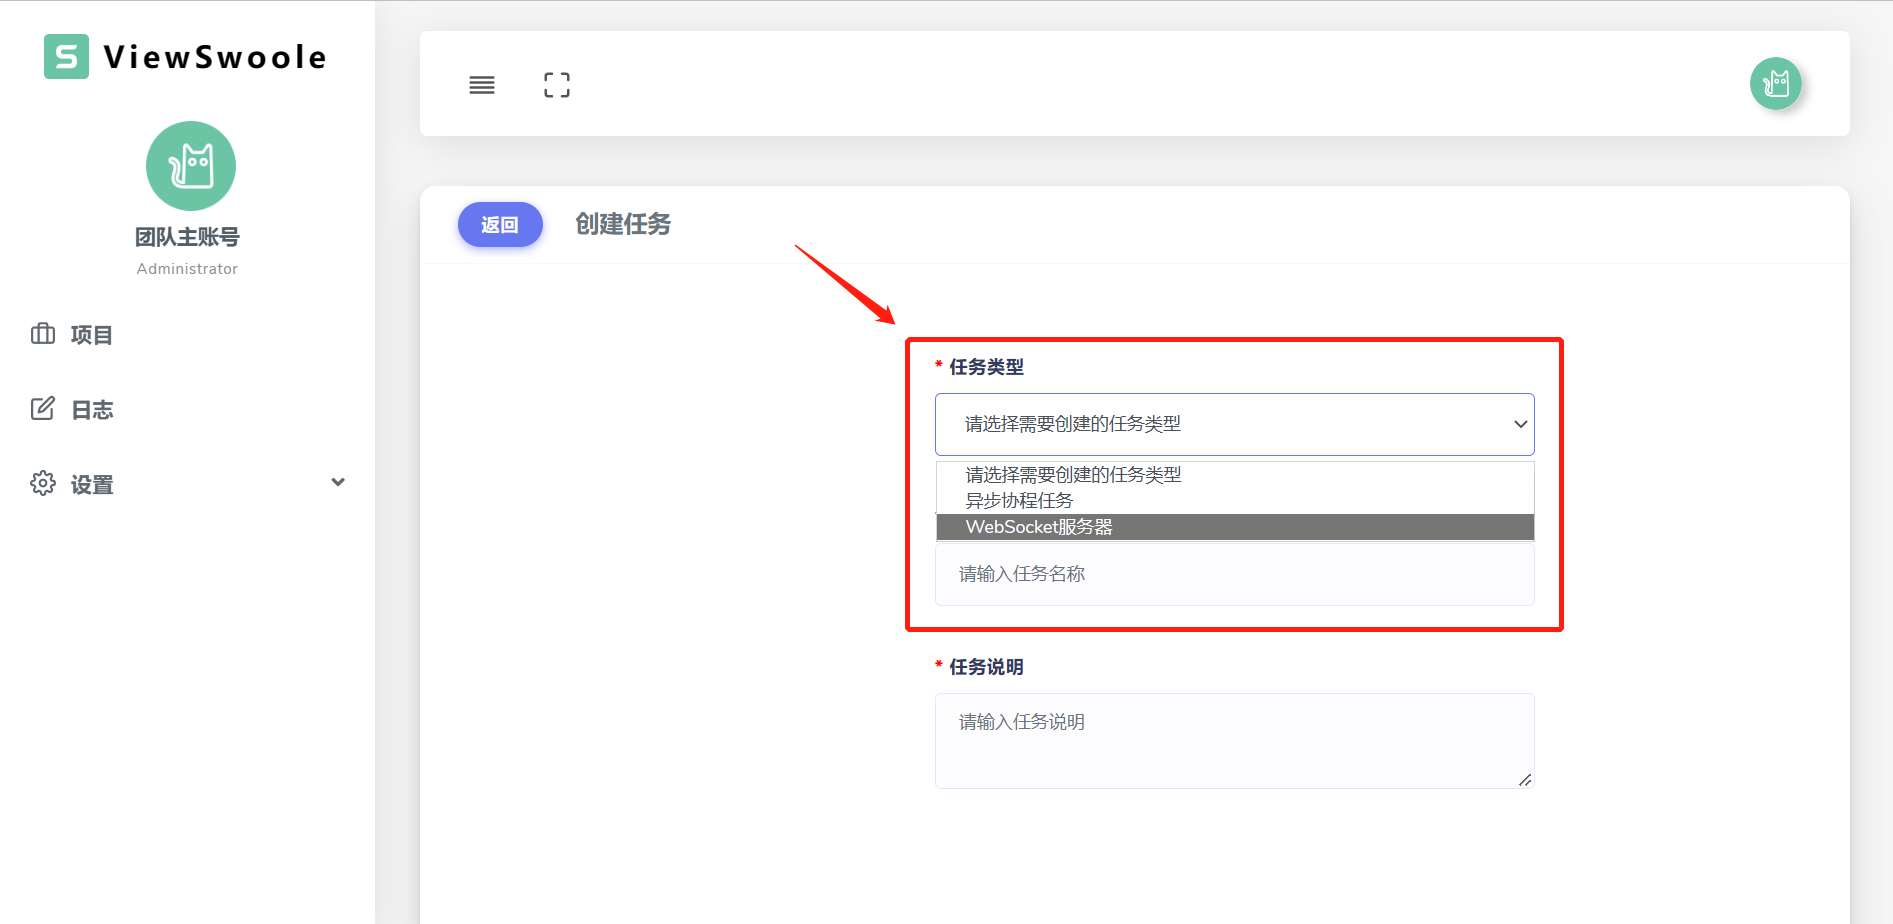Toggle the sidebar with hamburger menu icon
Image resolution: width=1893 pixels, height=924 pixels.
click(x=482, y=85)
